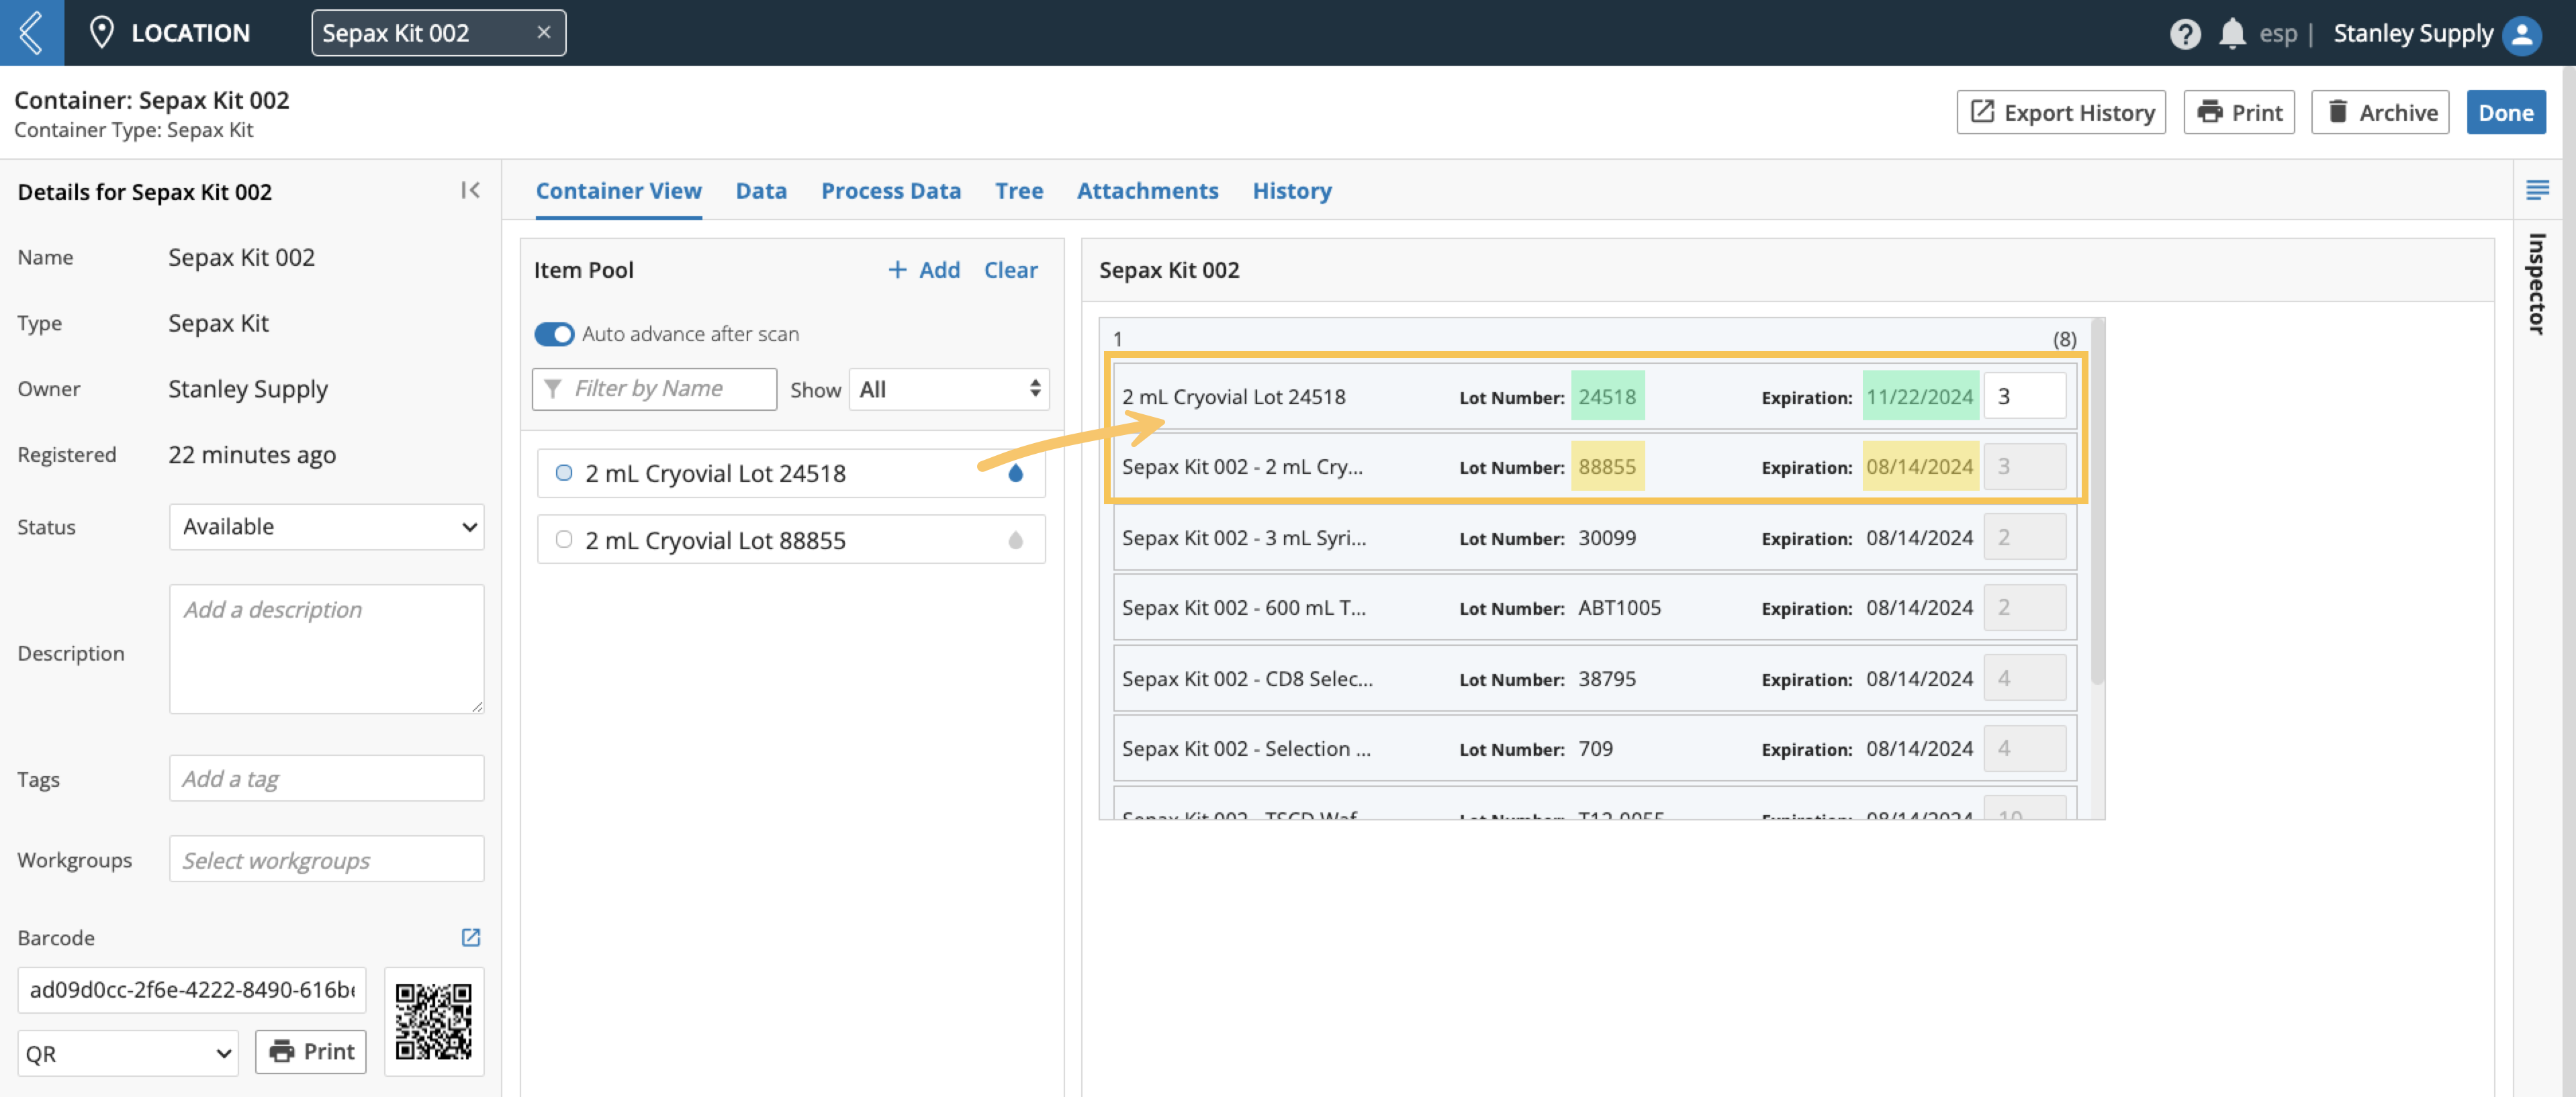Viewport: 2576px width, 1097px height.
Task: Switch to the Data tab
Action: (x=761, y=190)
